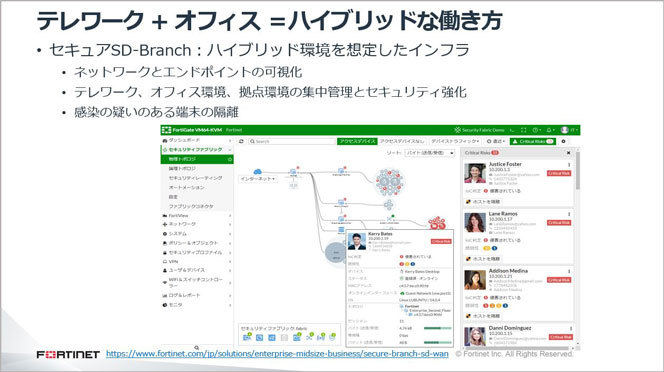Click Lane Ramos's profile photo
The height and width of the screenshot is (372, 664).
pos(475,223)
